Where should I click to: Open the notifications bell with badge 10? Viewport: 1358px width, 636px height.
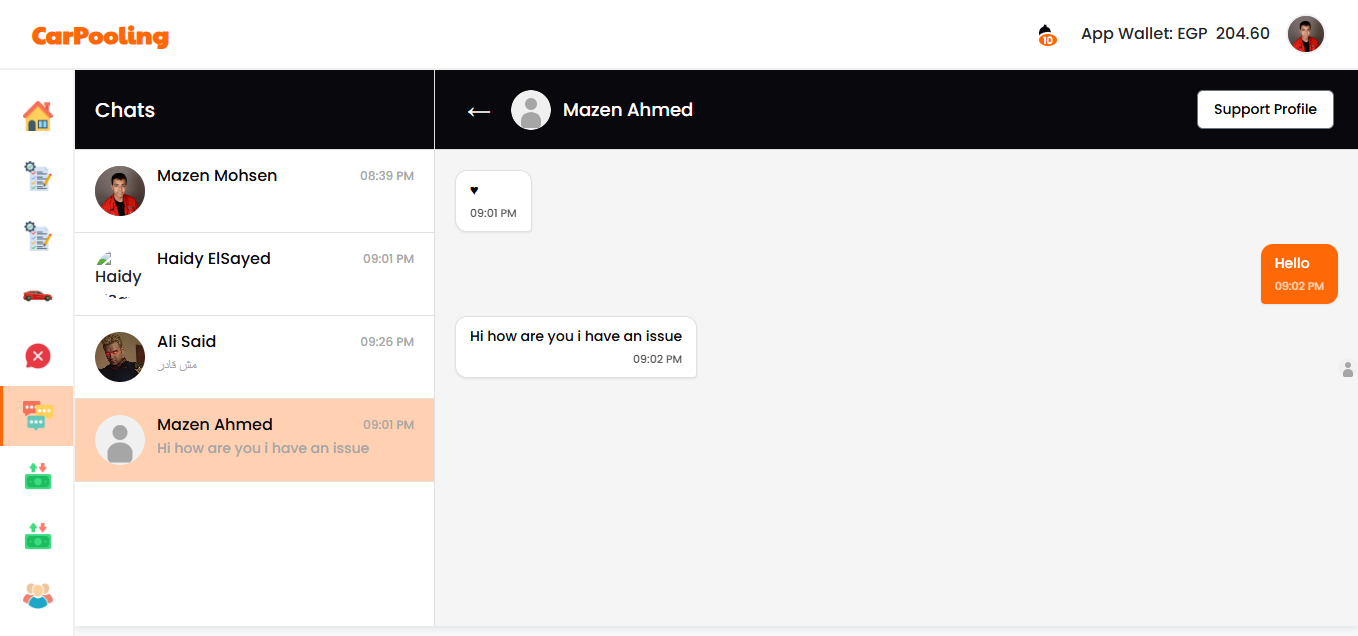tap(1047, 35)
